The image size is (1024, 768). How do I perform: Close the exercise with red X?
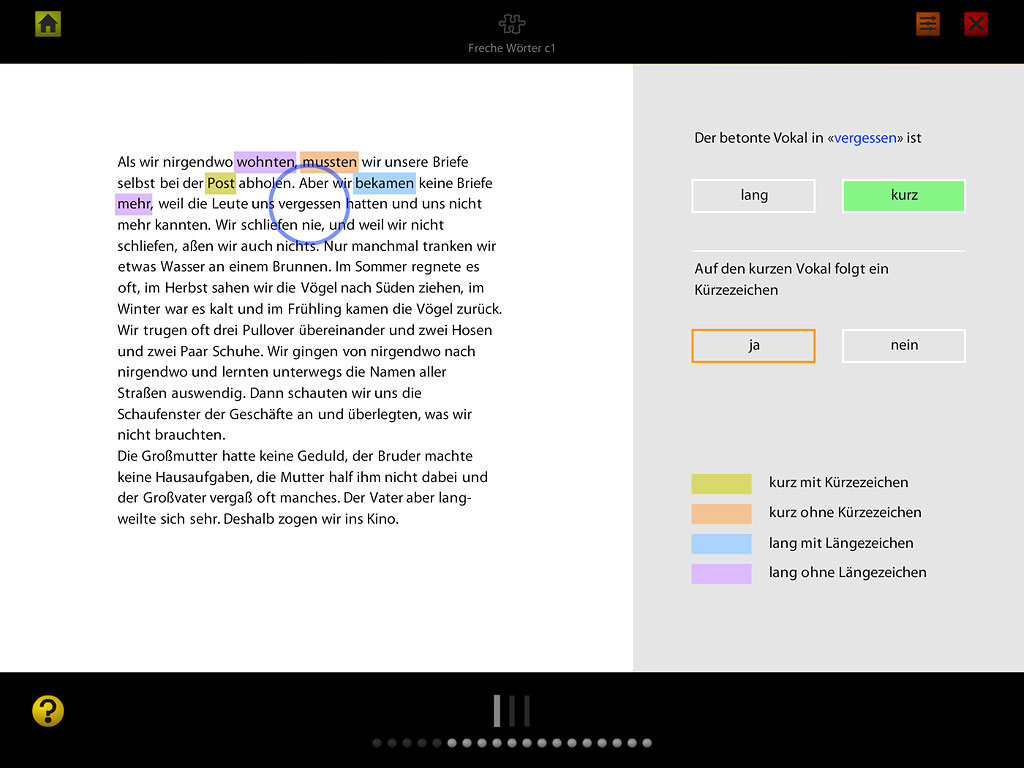(976, 24)
